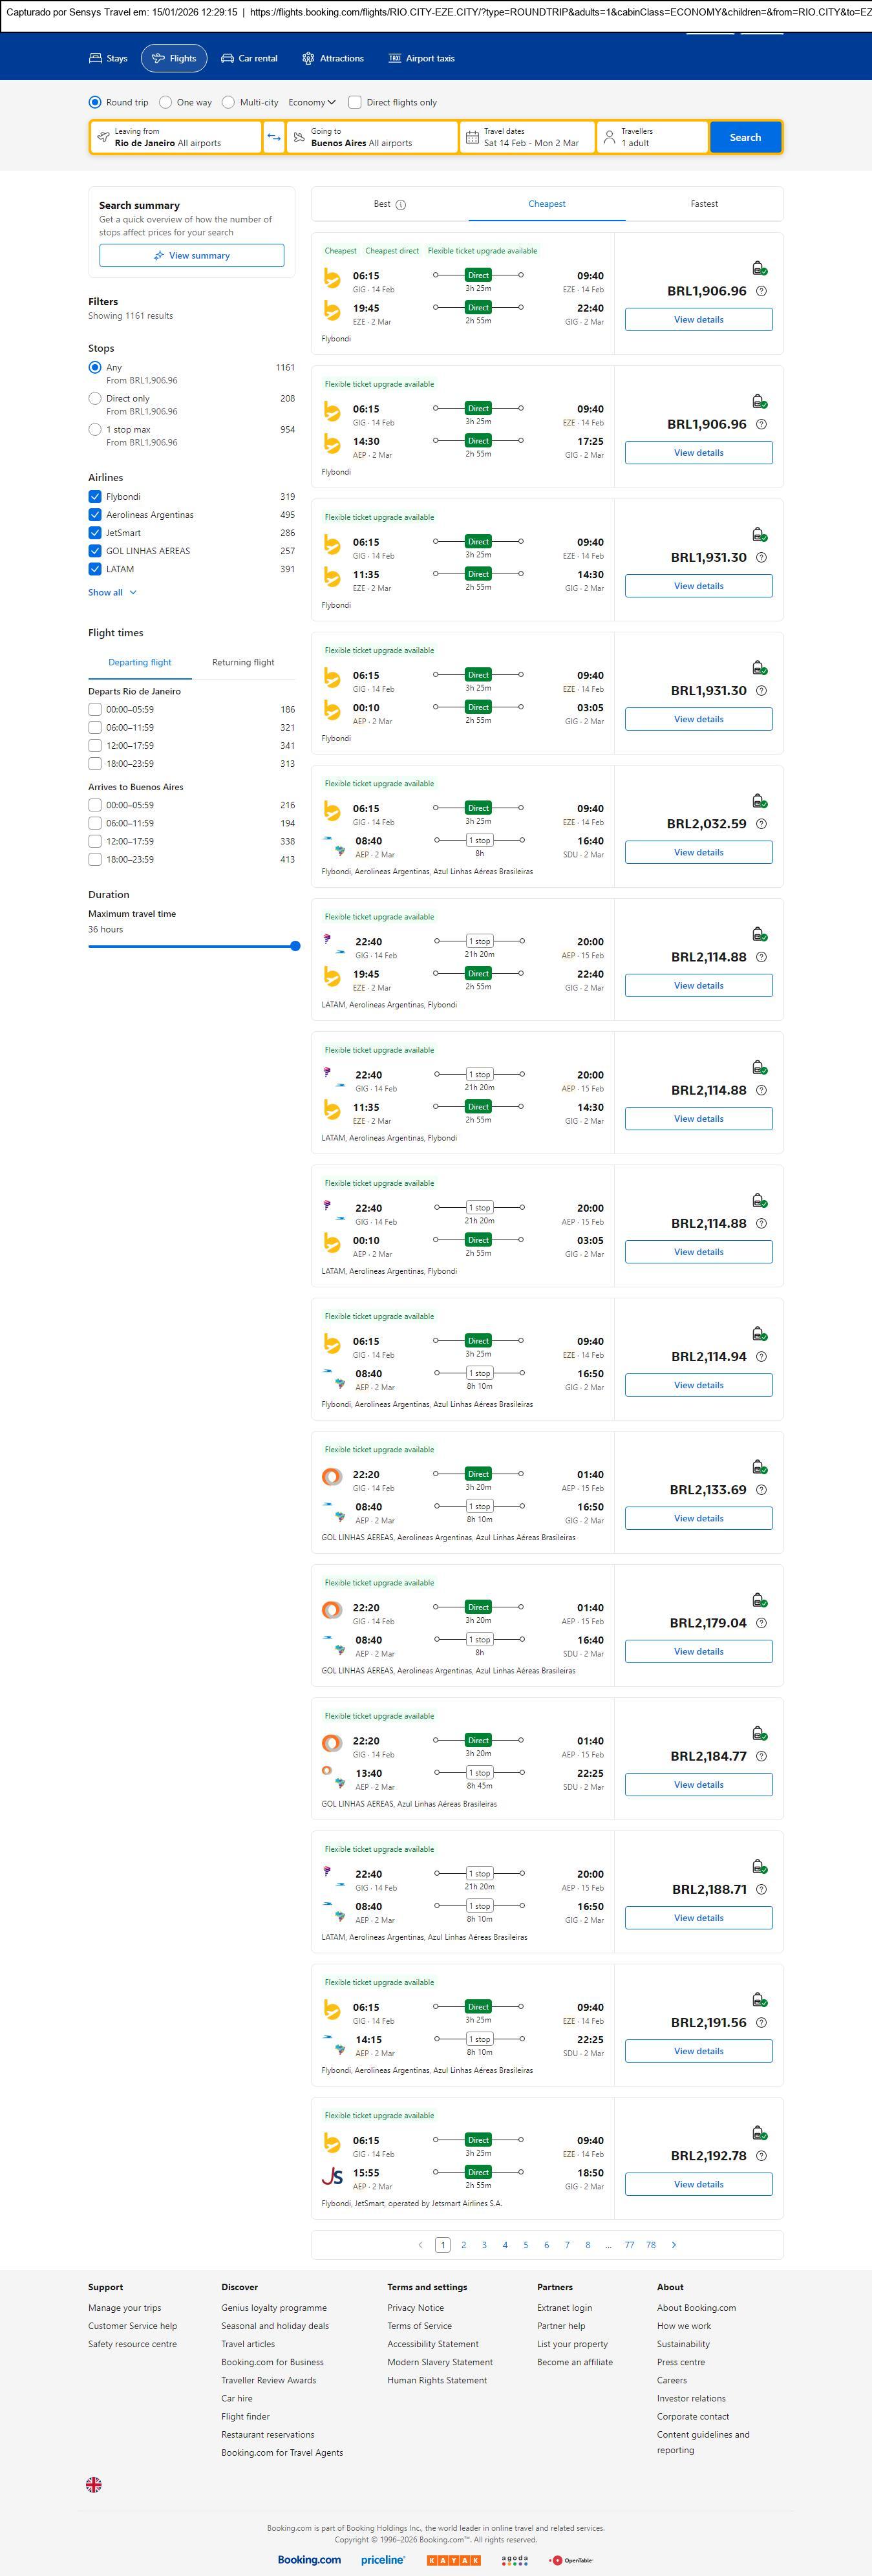
Task: Click the next page arrow in pagination
Action: click(x=674, y=2245)
